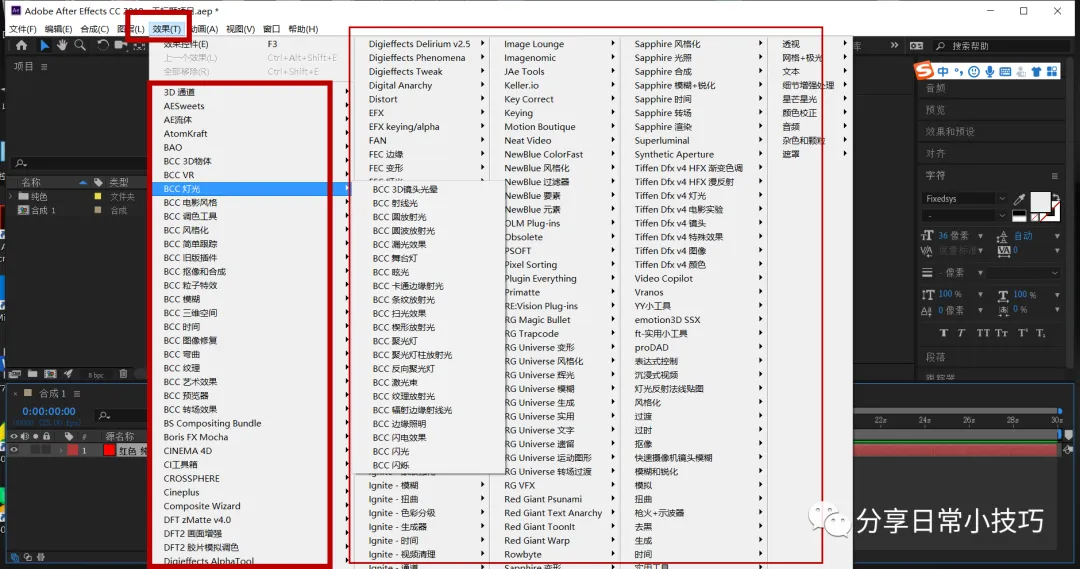Click the faux bold T button
The width and height of the screenshot is (1080, 569).
[x=944, y=333]
